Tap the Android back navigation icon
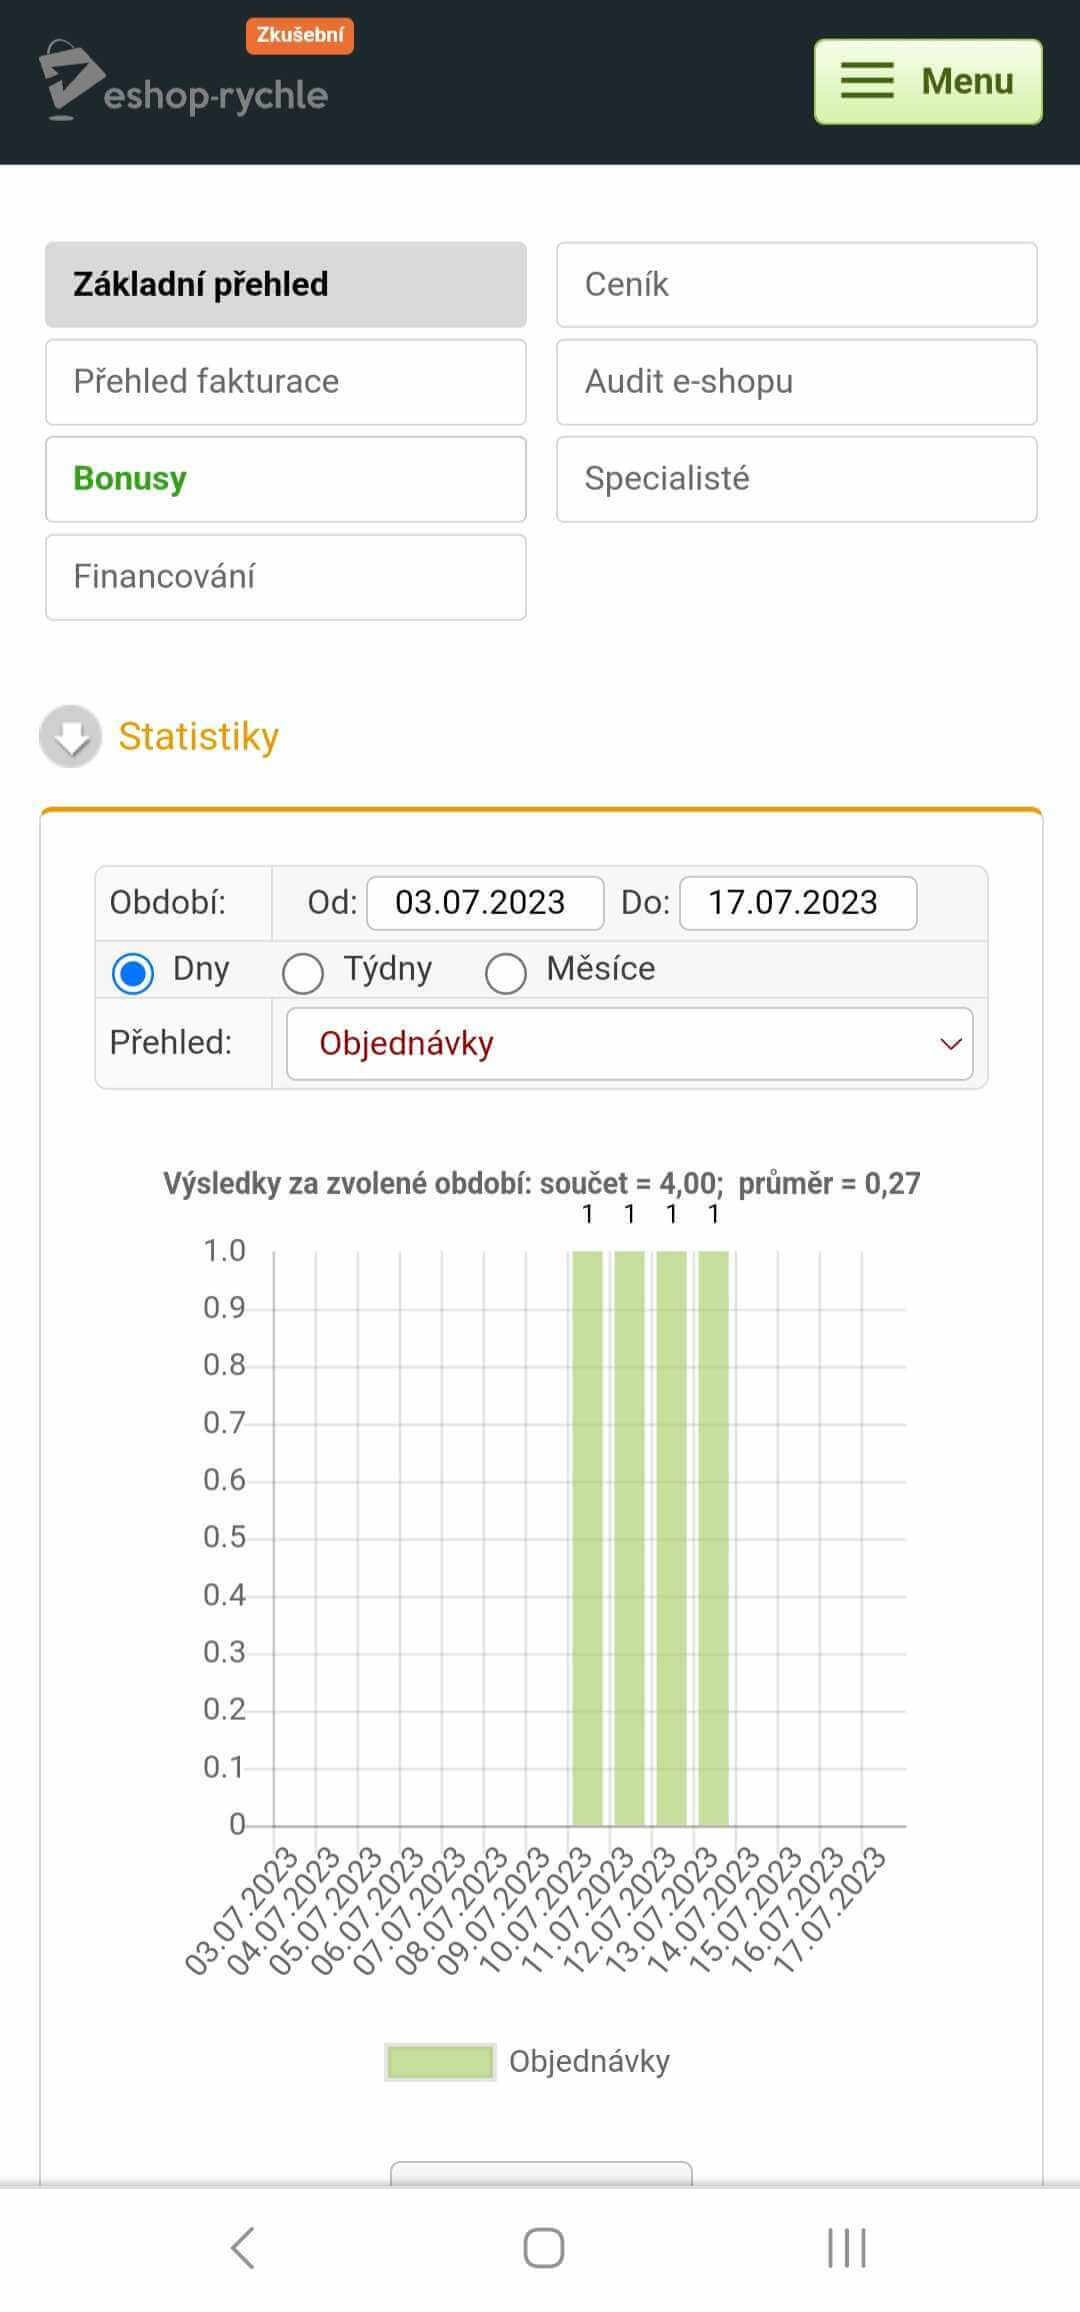The image size is (1080, 2312). 243,2248
